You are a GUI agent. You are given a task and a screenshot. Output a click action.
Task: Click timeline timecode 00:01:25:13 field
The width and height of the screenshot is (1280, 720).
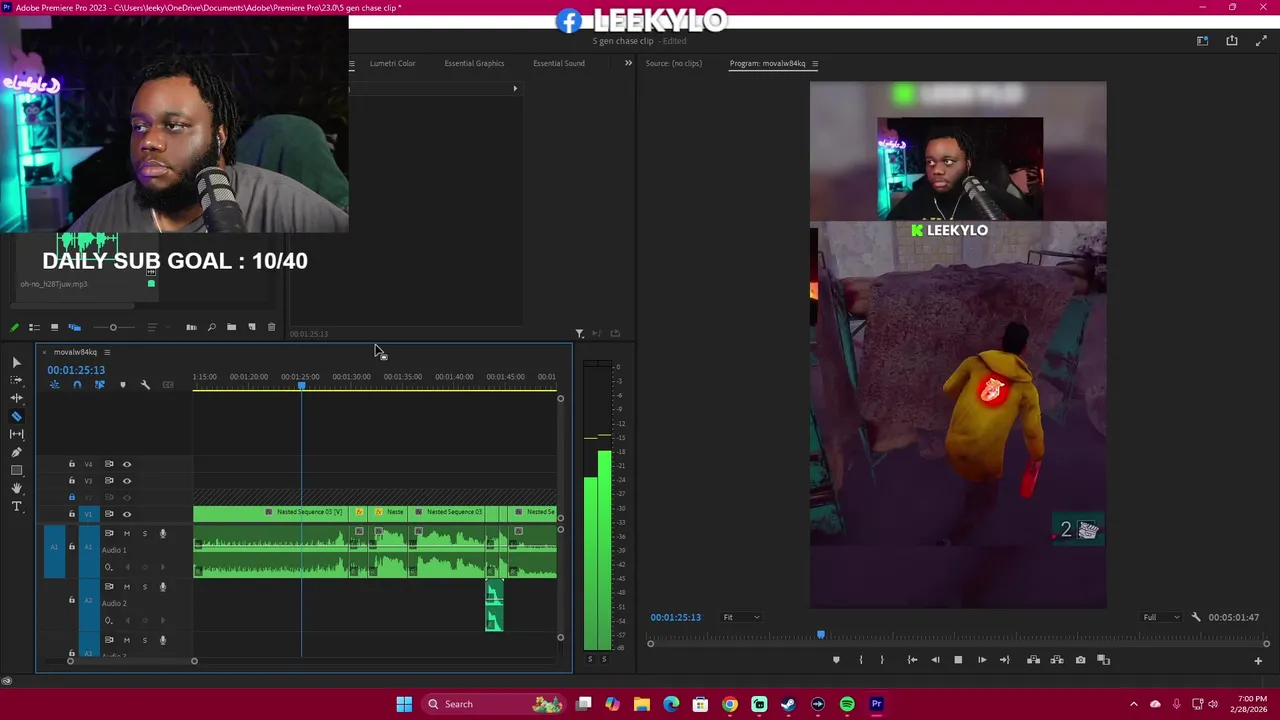click(x=76, y=370)
